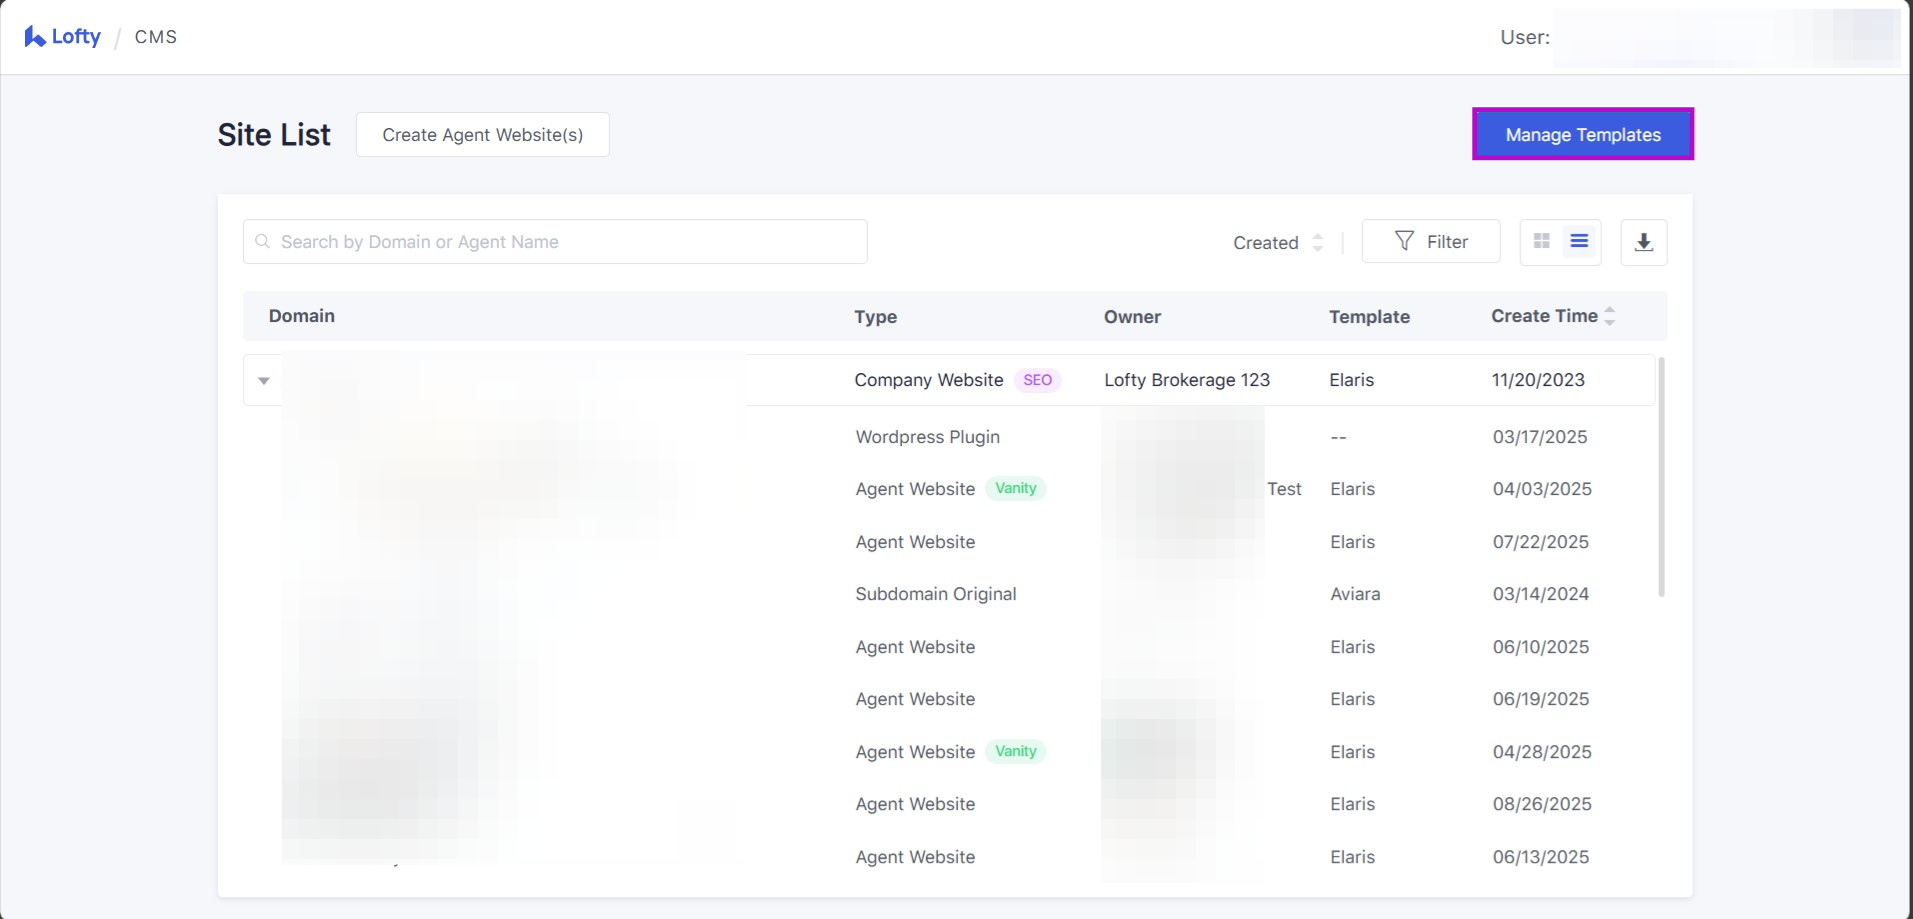Viewport: 1913px width, 919px height.
Task: Expand the Company Website row
Action: tap(264, 380)
